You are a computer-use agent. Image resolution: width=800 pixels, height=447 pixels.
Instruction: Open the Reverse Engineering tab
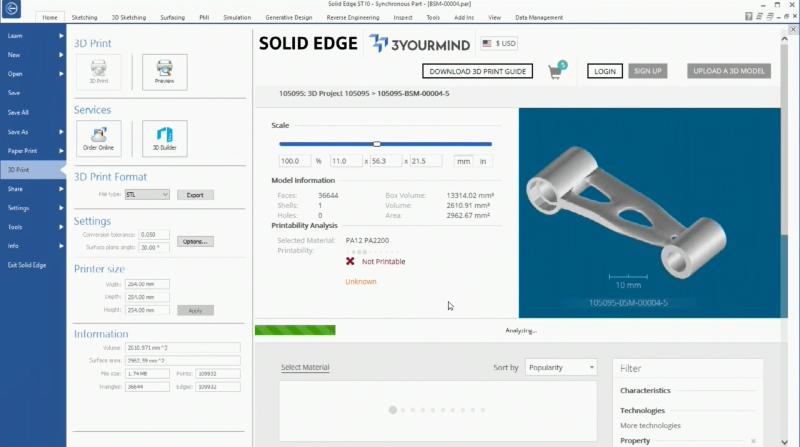[x=353, y=17]
